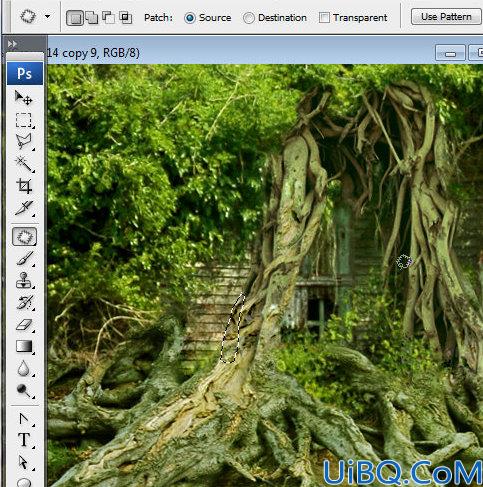The width and height of the screenshot is (483, 487).
Task: Choose Subtract from selection mode
Action: 108,17
